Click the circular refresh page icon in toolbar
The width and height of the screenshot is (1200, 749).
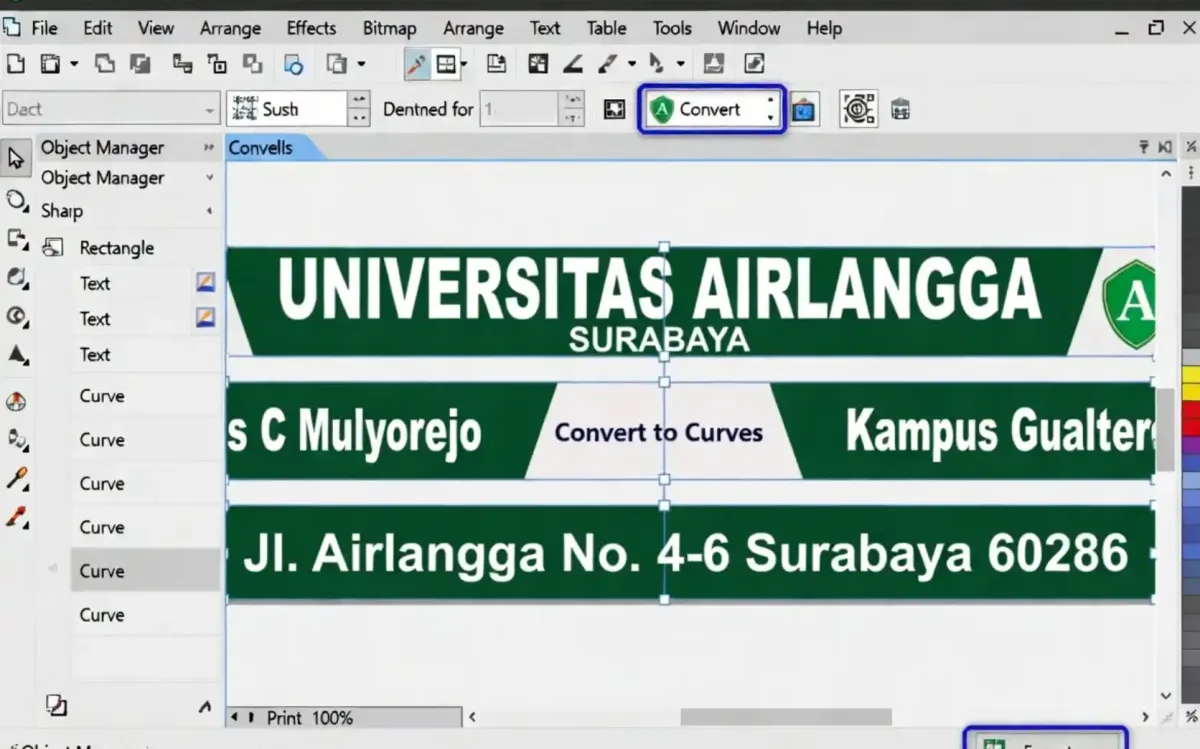[293, 65]
